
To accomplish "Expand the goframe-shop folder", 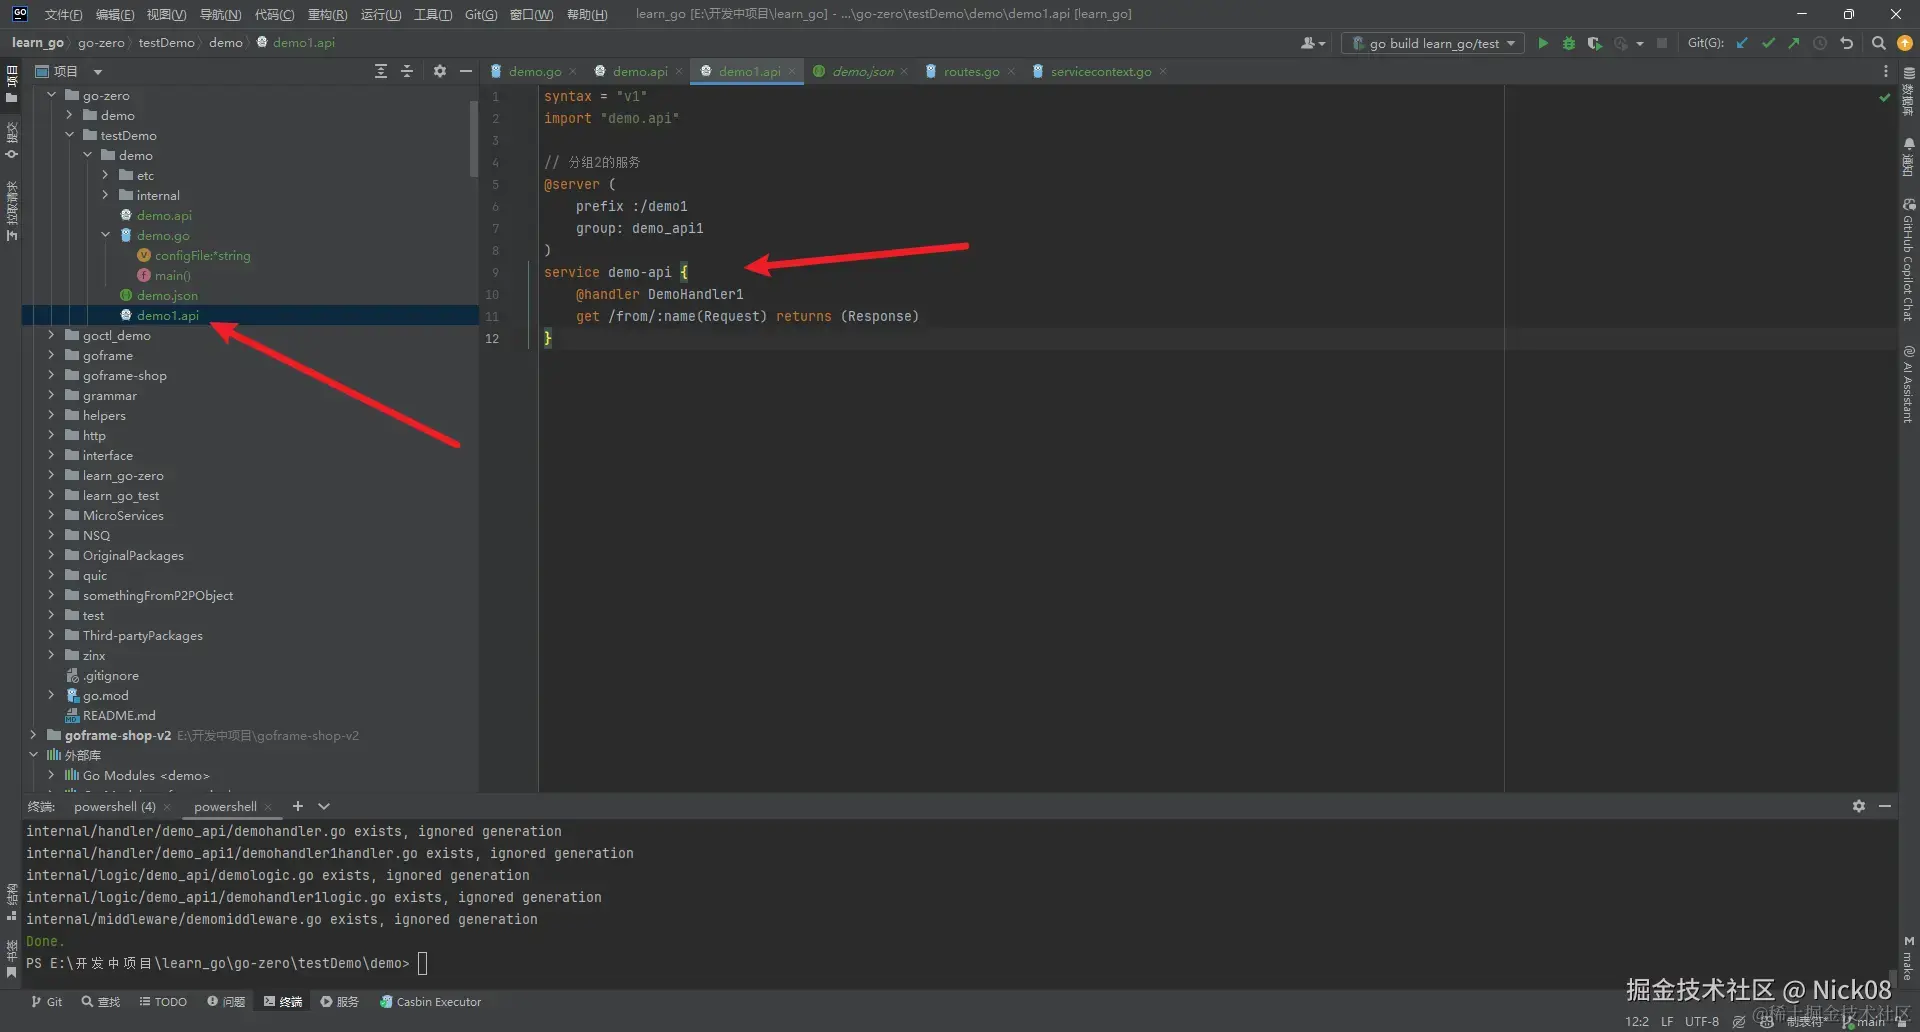I will point(51,376).
